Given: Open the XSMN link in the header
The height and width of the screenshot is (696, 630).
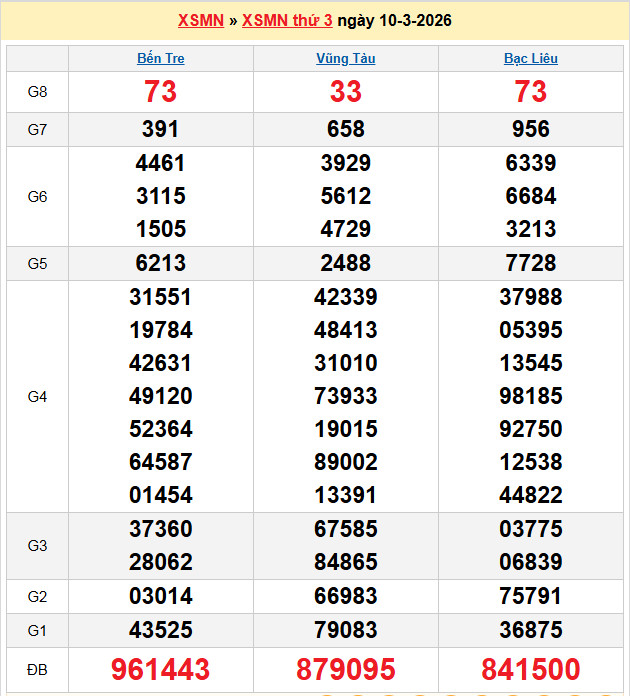Looking at the screenshot, I should pos(200,20).
